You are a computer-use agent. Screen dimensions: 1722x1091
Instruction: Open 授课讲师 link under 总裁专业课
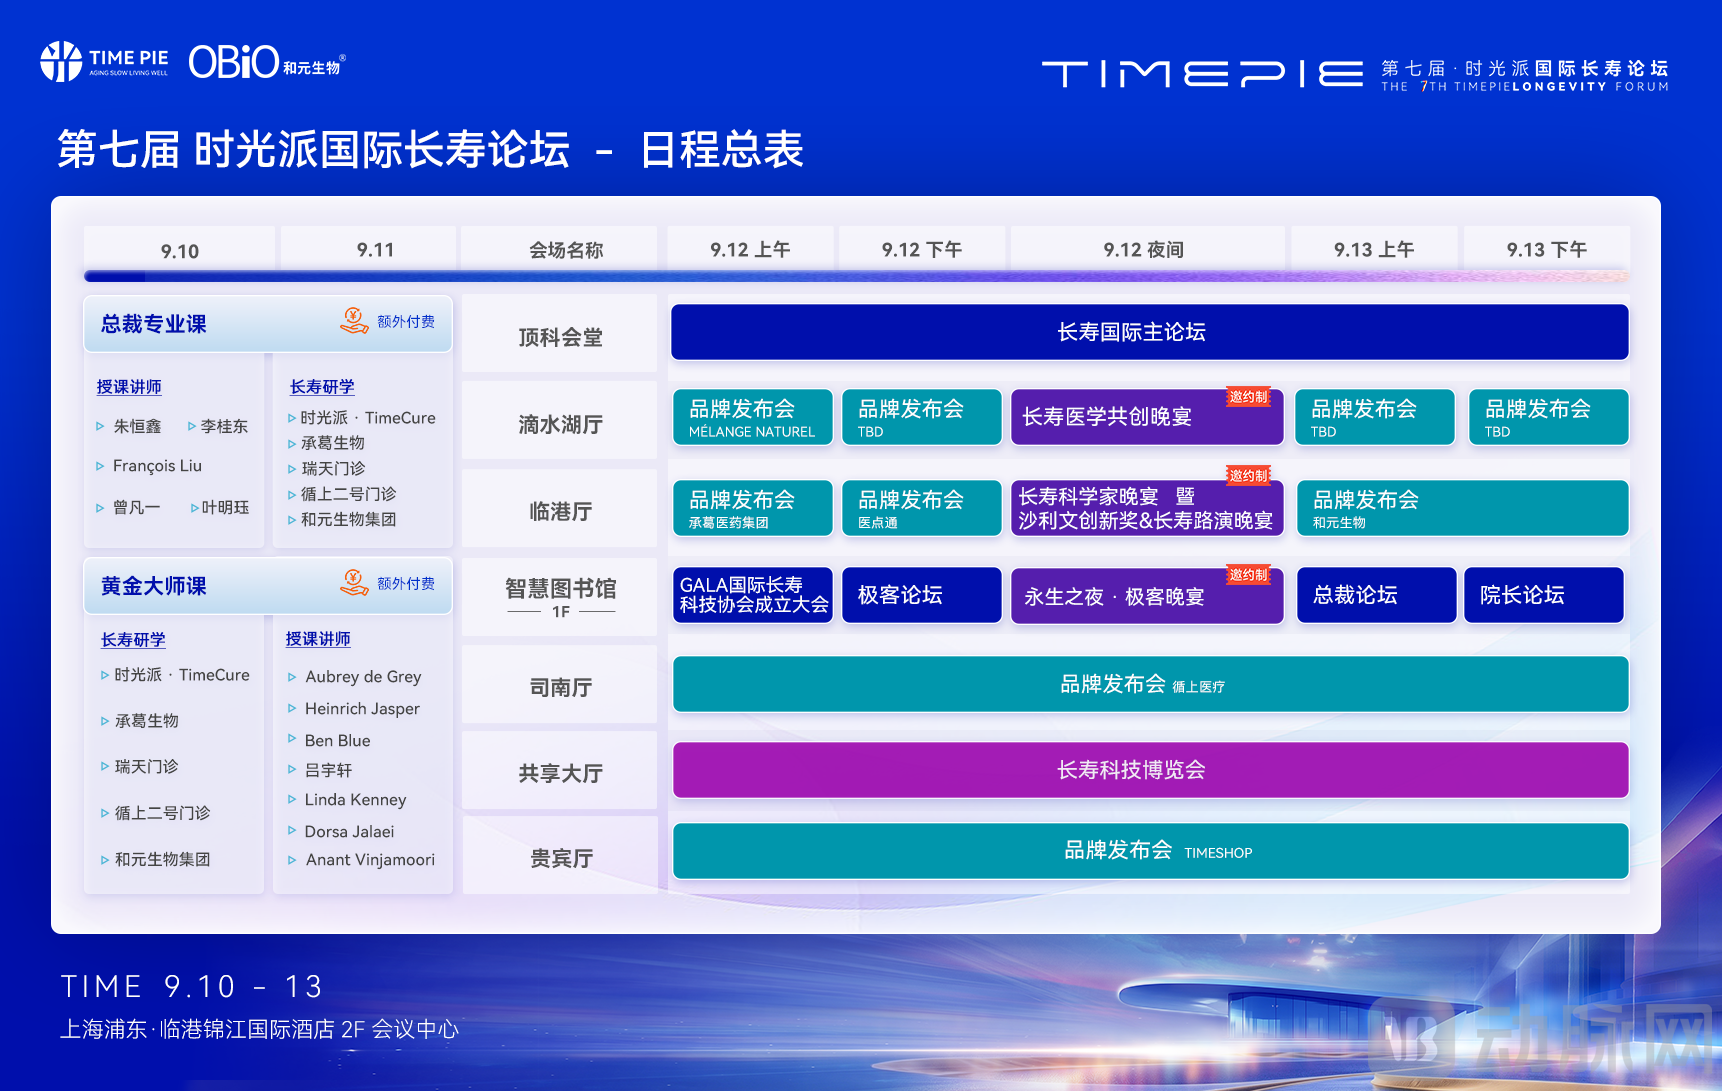tap(129, 387)
